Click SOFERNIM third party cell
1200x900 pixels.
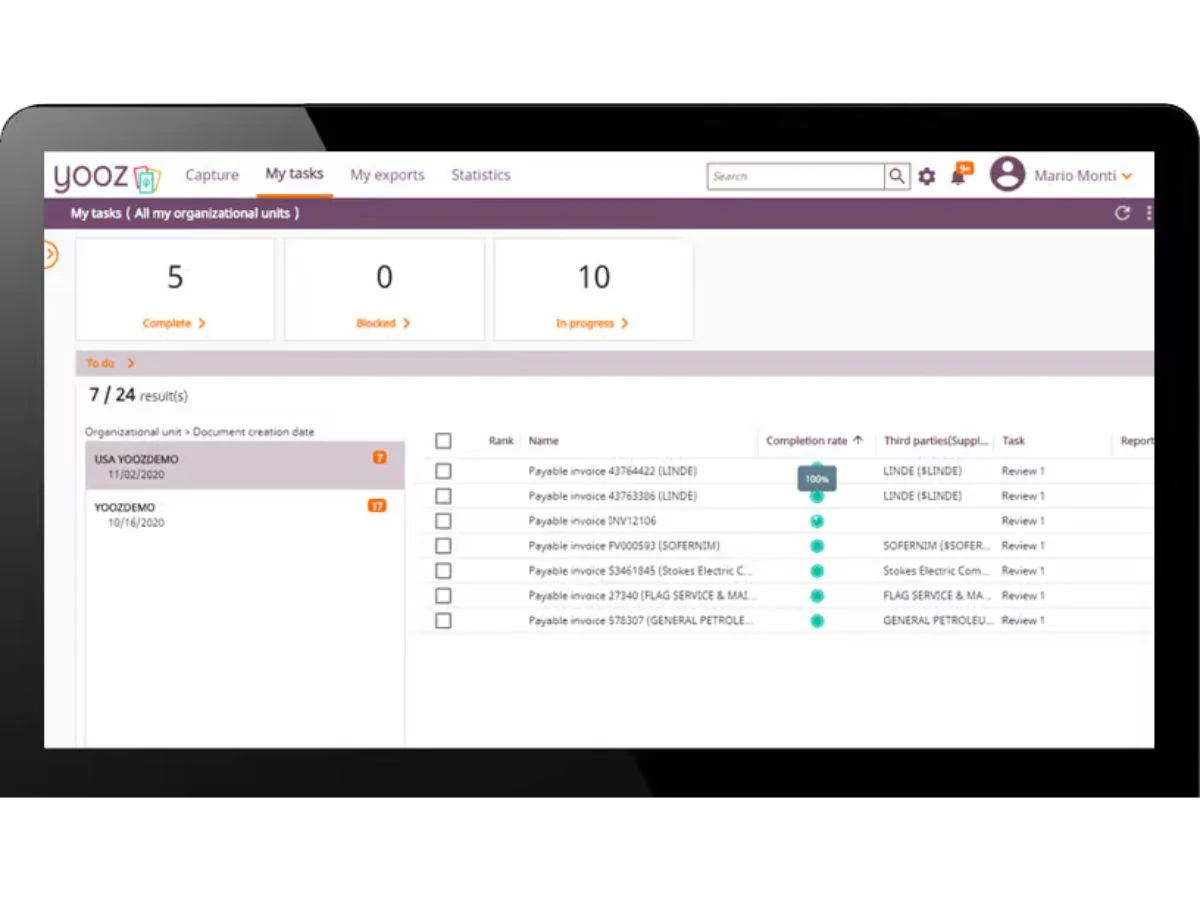937,546
